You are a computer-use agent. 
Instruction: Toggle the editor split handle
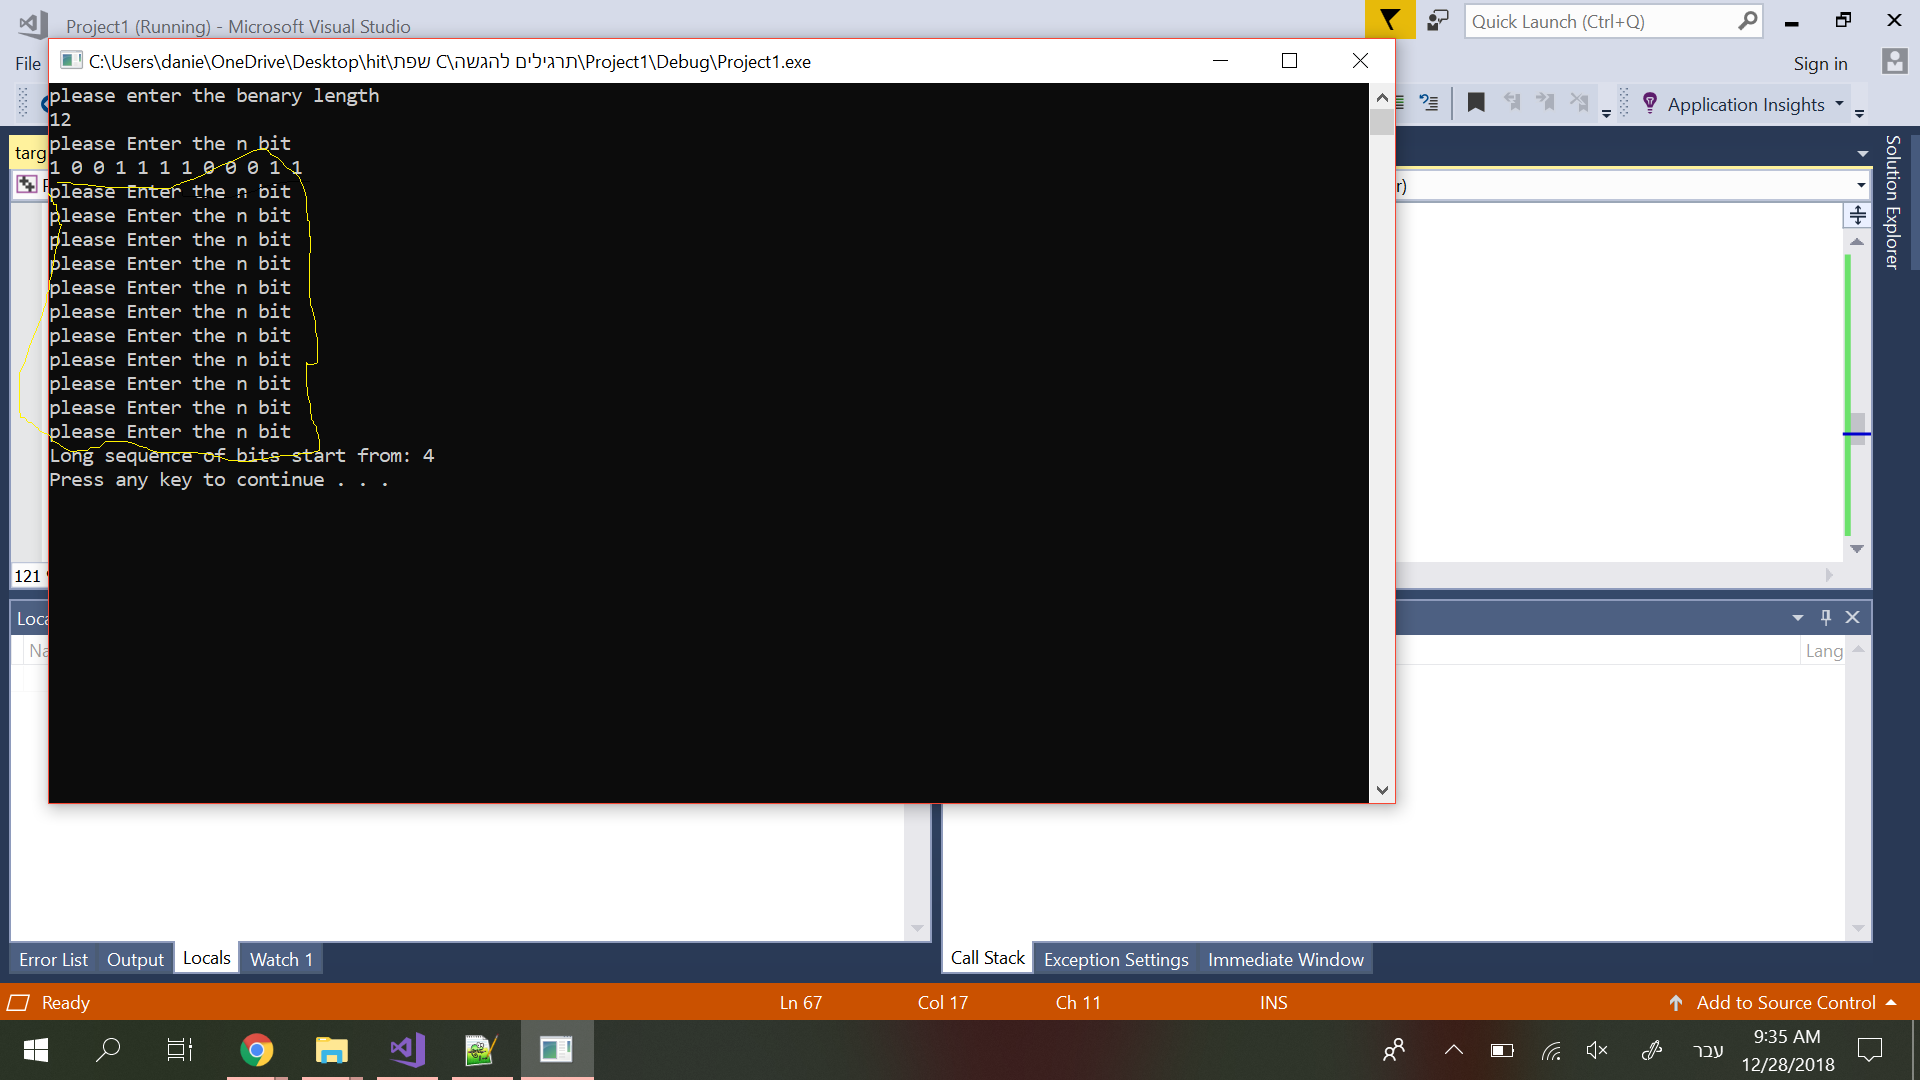pos(1857,215)
